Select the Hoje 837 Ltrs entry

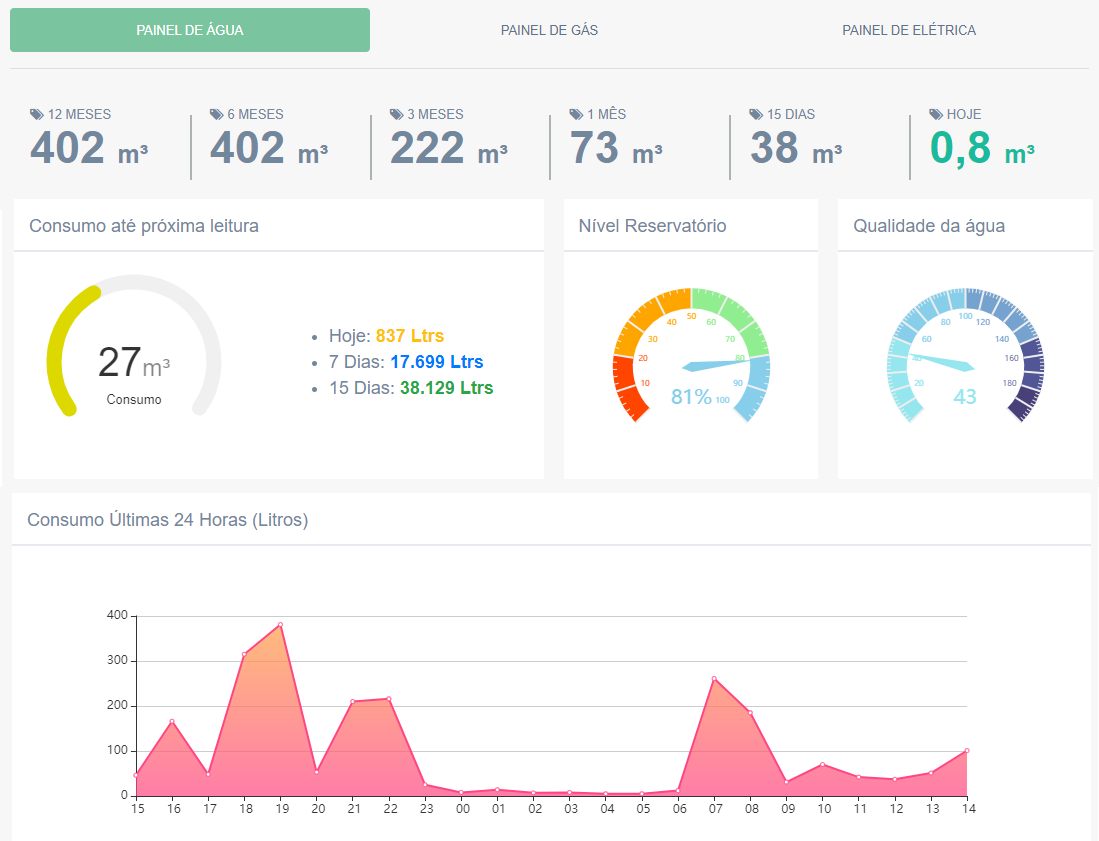[x=386, y=336]
